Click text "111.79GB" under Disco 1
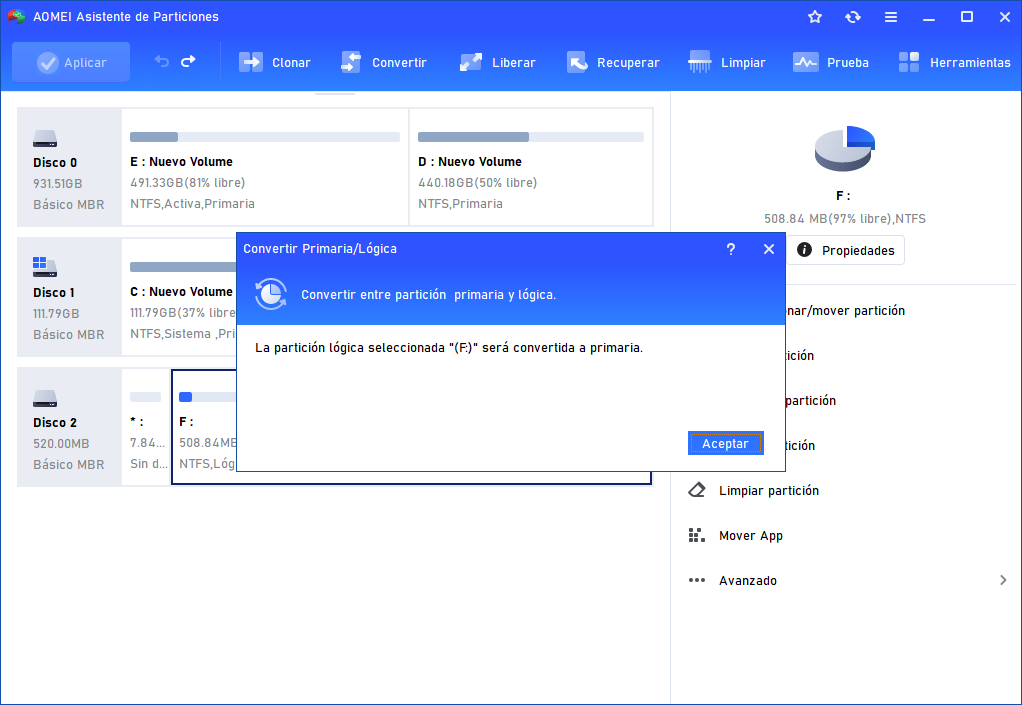This screenshot has width=1022, height=705. coord(56,313)
